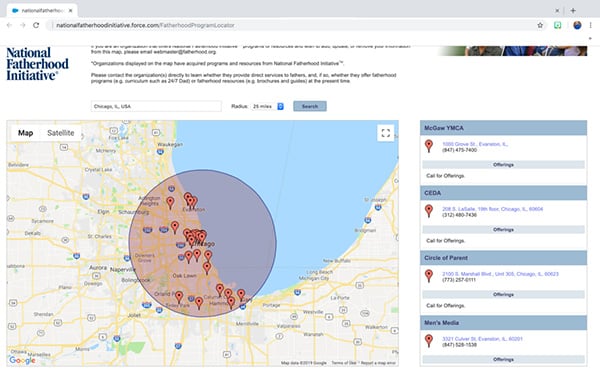The image size is (600, 375).
Task: Click the phone number (847) 528-1538
Action: tap(460, 345)
